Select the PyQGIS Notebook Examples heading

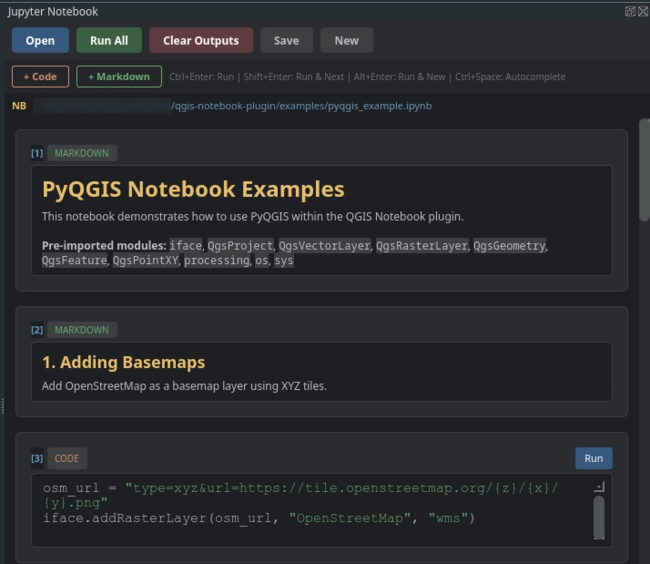point(193,189)
